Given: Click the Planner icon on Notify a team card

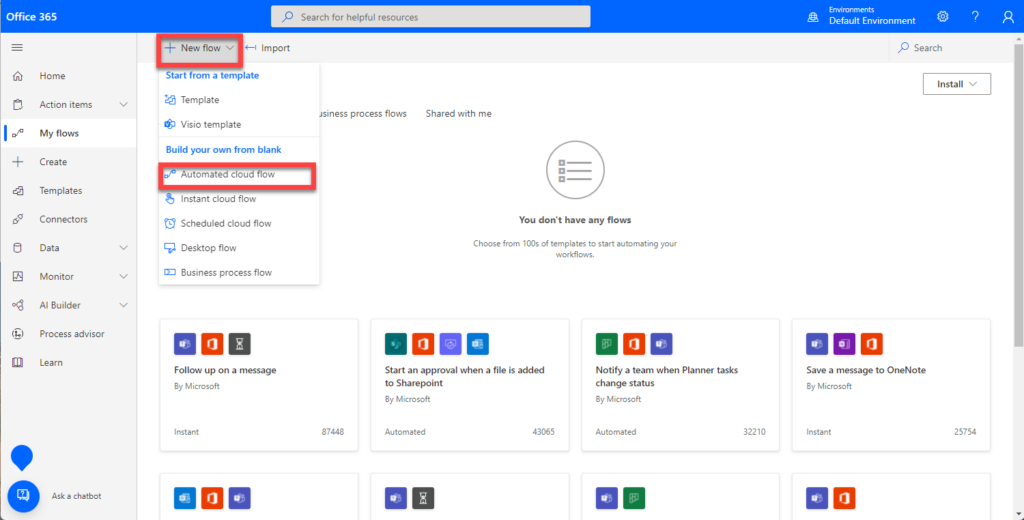Looking at the screenshot, I should (x=607, y=344).
